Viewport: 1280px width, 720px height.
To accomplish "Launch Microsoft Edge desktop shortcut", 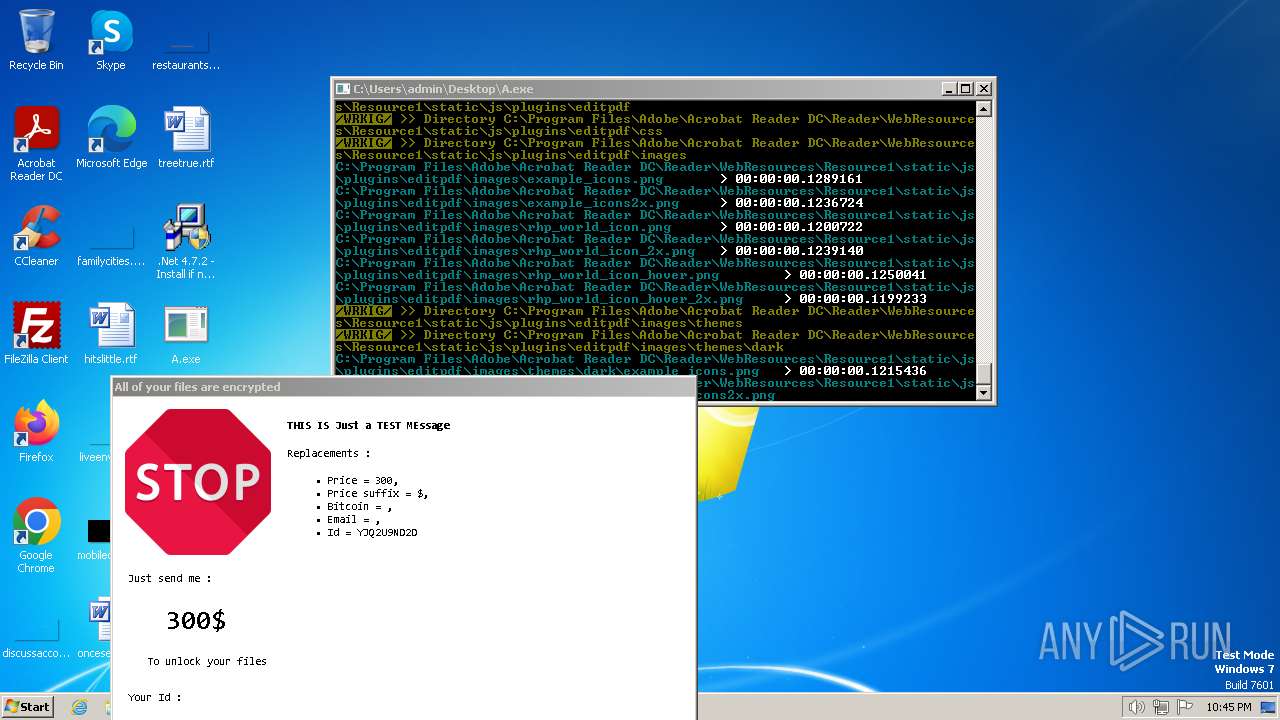I will pos(111,138).
